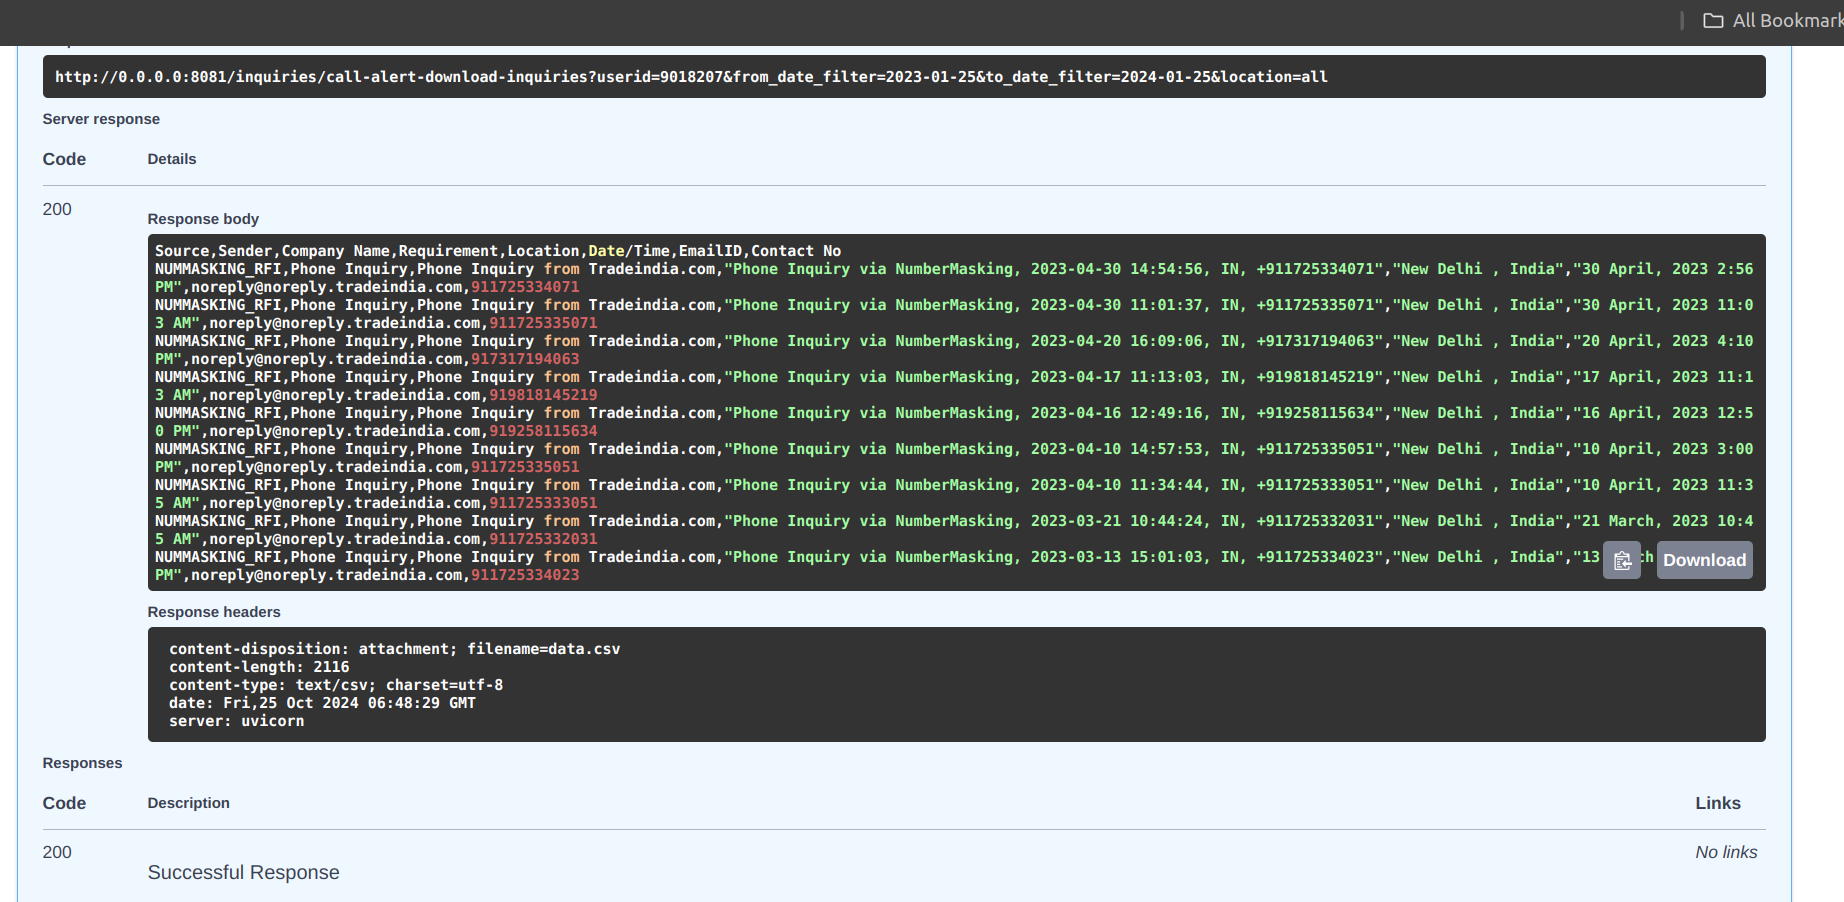Click the 200 status code under Server response
The height and width of the screenshot is (902, 1844).
(57, 209)
